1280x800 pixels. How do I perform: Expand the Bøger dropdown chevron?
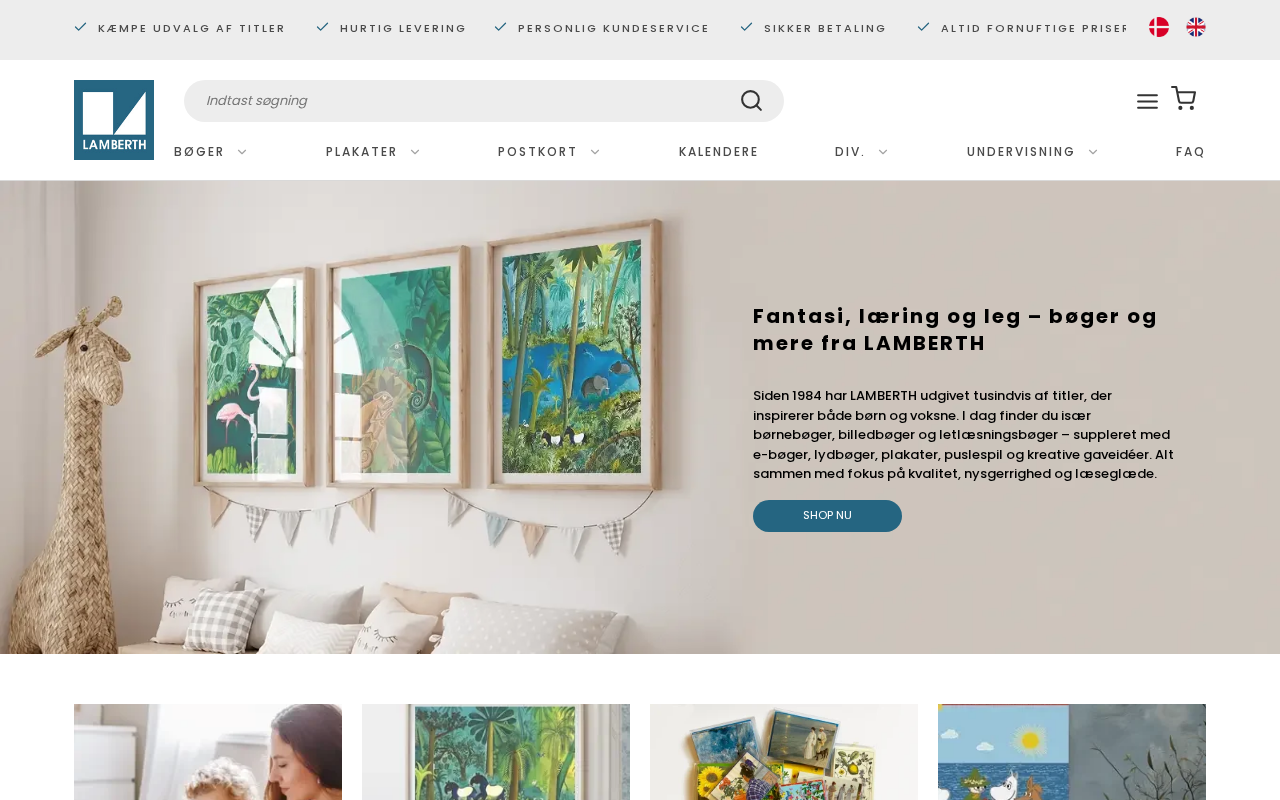(x=242, y=152)
